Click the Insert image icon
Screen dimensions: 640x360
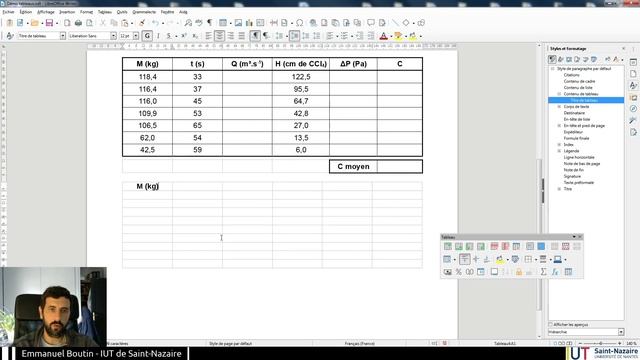pyautogui.click(x=238, y=23)
